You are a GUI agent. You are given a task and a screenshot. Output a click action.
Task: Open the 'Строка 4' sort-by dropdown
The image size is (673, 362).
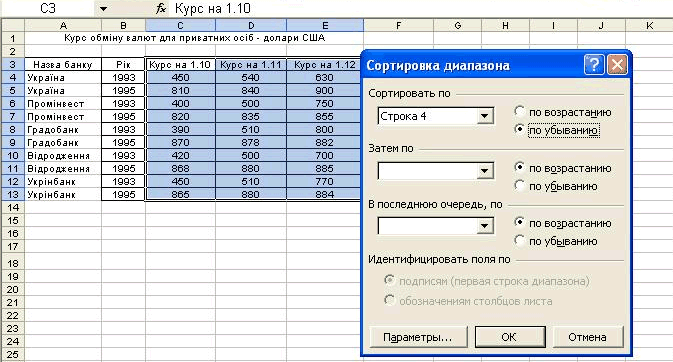485,116
